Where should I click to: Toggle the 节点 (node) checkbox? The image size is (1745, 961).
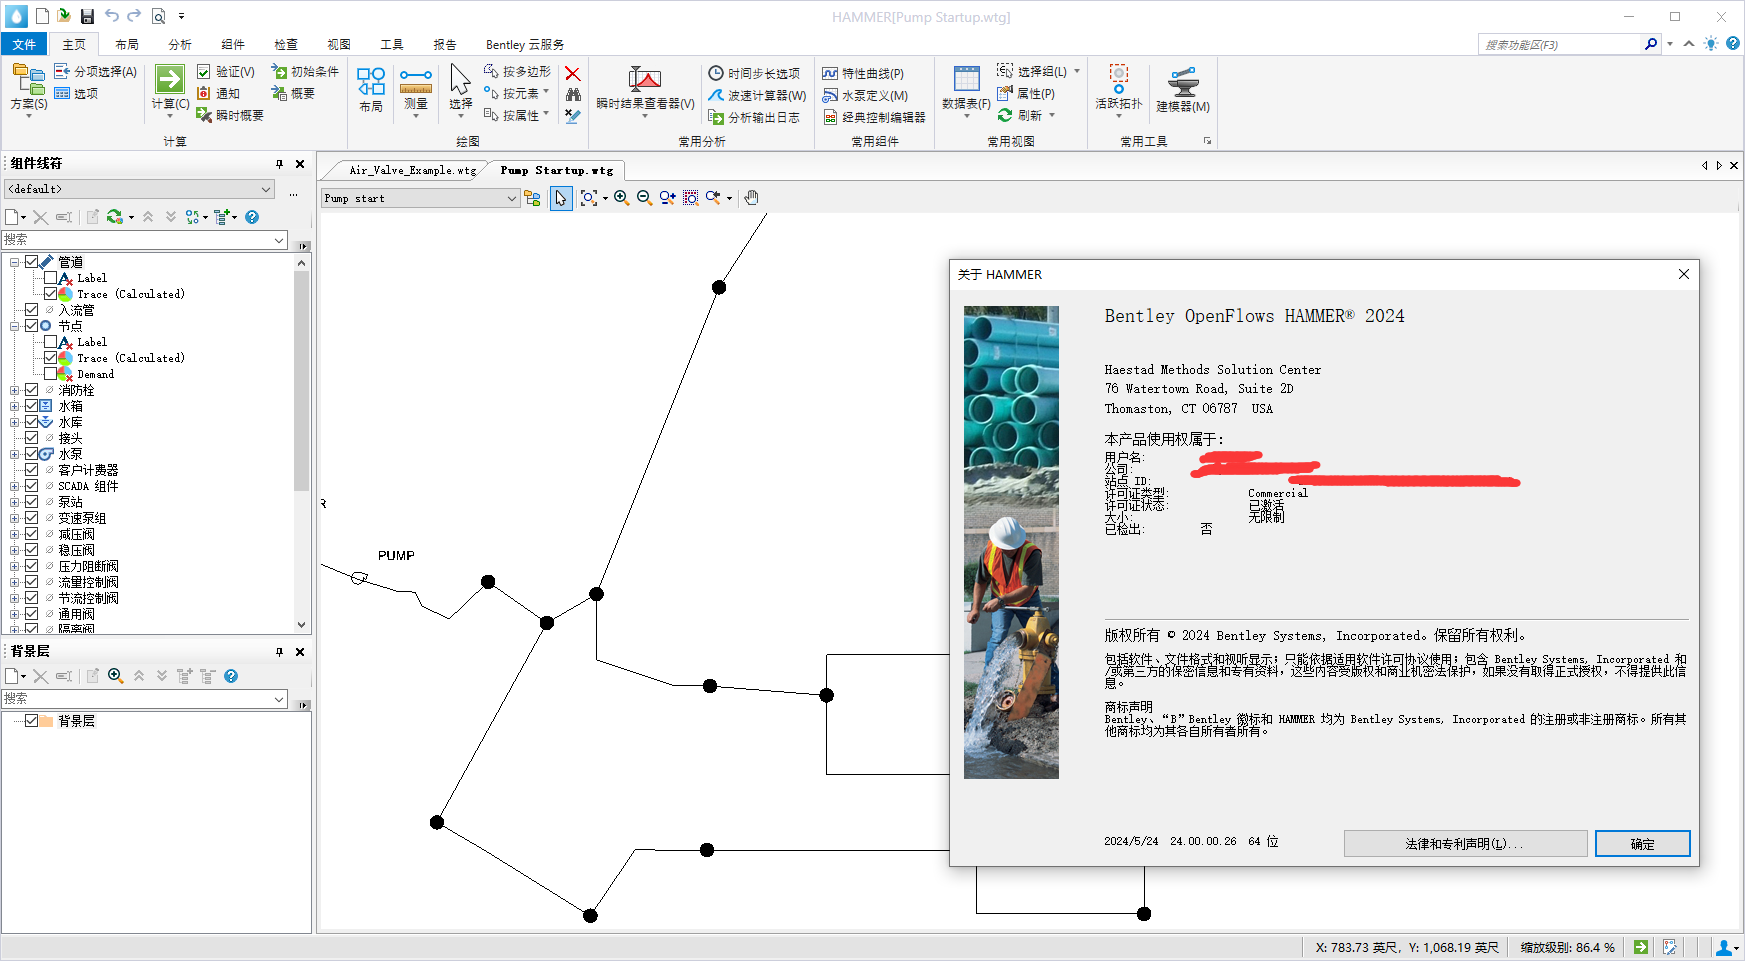32,326
